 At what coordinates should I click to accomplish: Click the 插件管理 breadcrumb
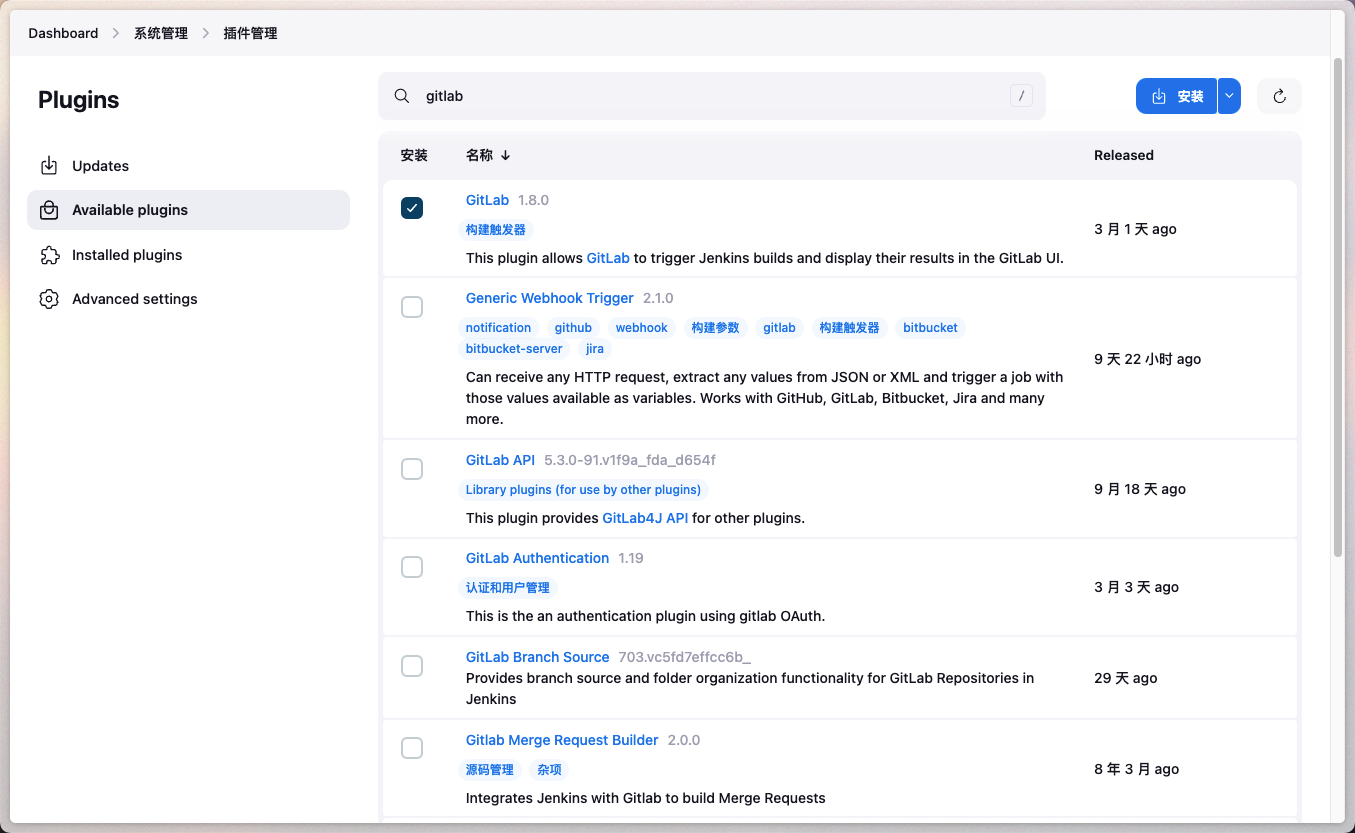tap(250, 33)
